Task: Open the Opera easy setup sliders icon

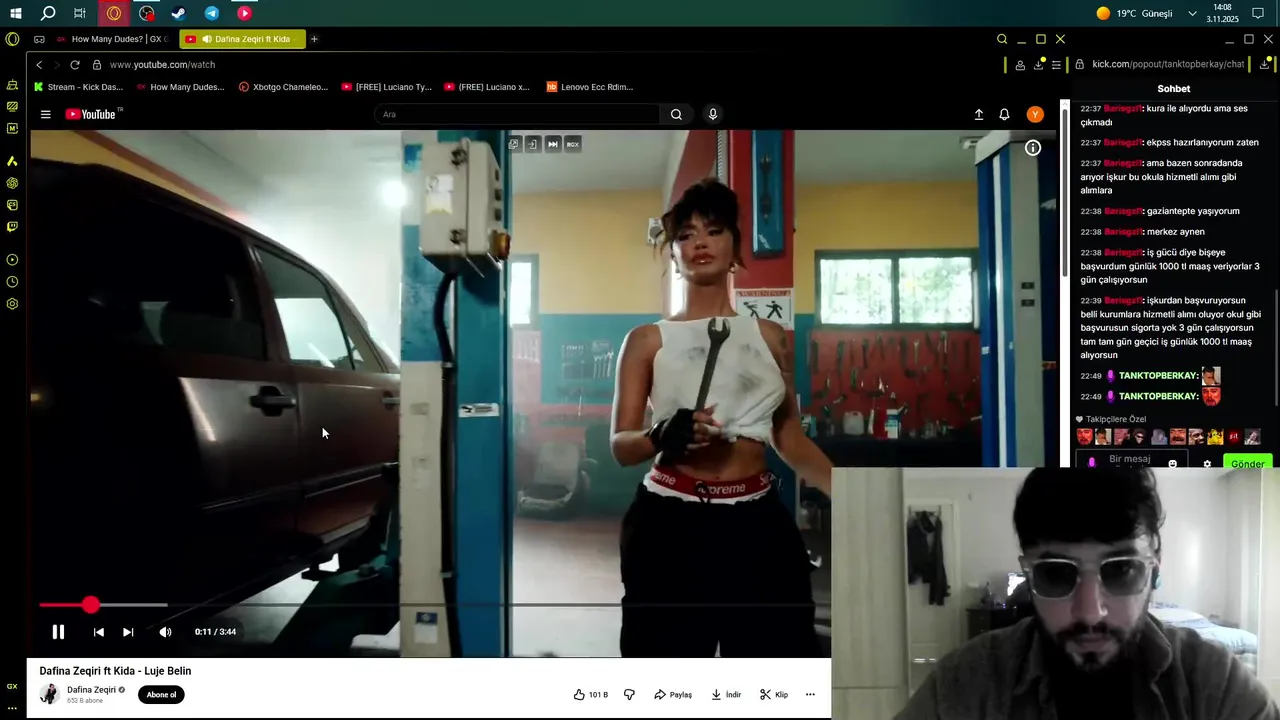Action: [x=1056, y=65]
